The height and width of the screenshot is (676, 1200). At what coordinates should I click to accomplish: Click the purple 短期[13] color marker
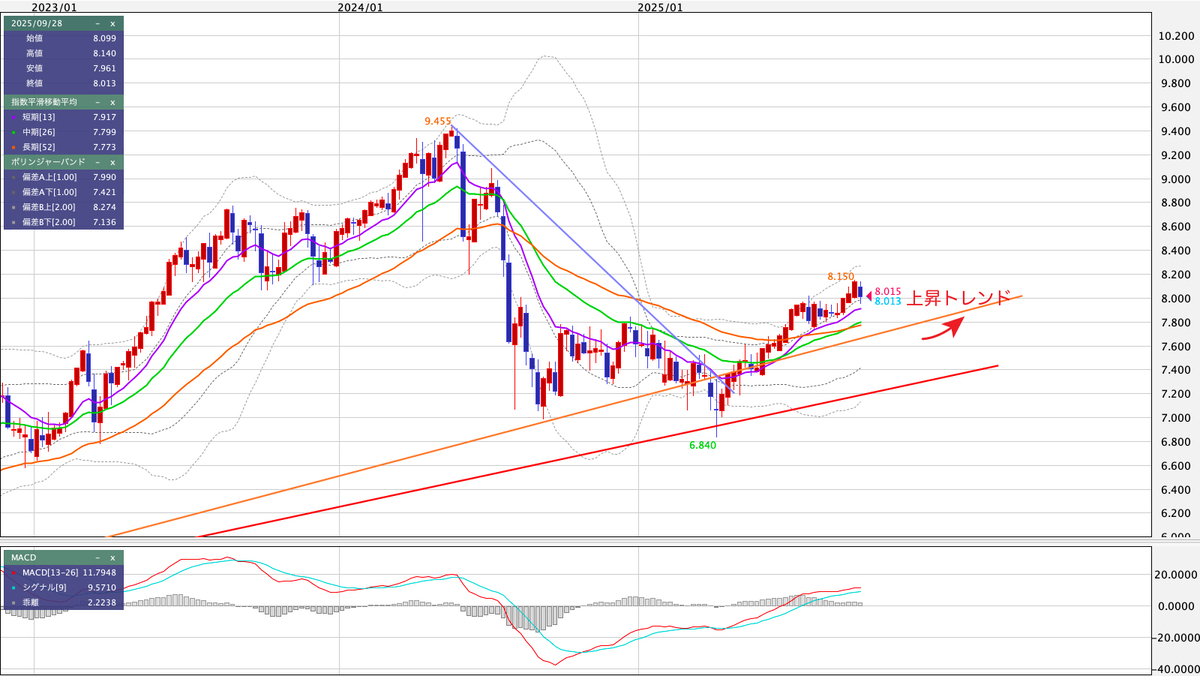click(12, 117)
